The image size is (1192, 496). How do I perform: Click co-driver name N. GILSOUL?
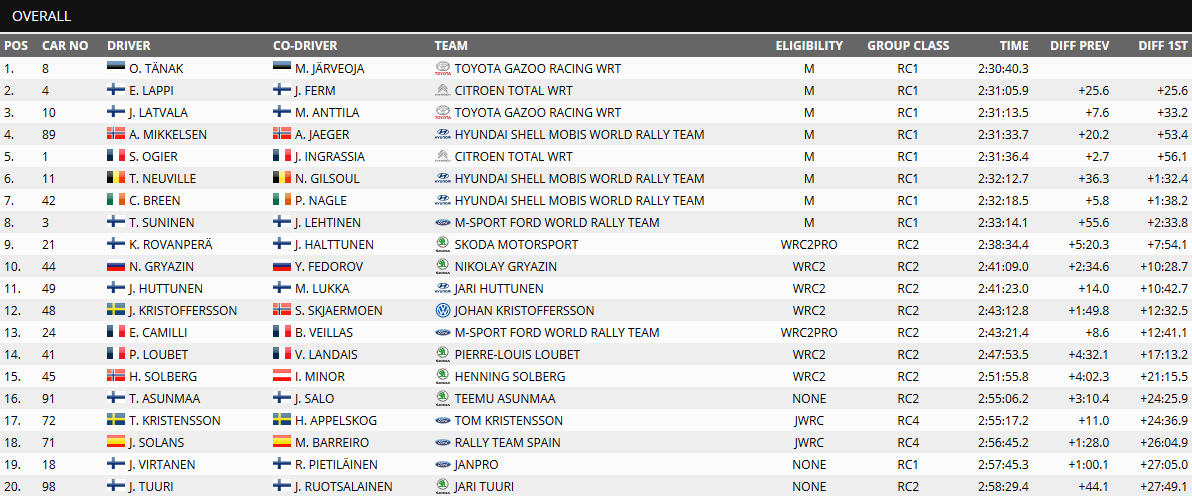[327, 179]
